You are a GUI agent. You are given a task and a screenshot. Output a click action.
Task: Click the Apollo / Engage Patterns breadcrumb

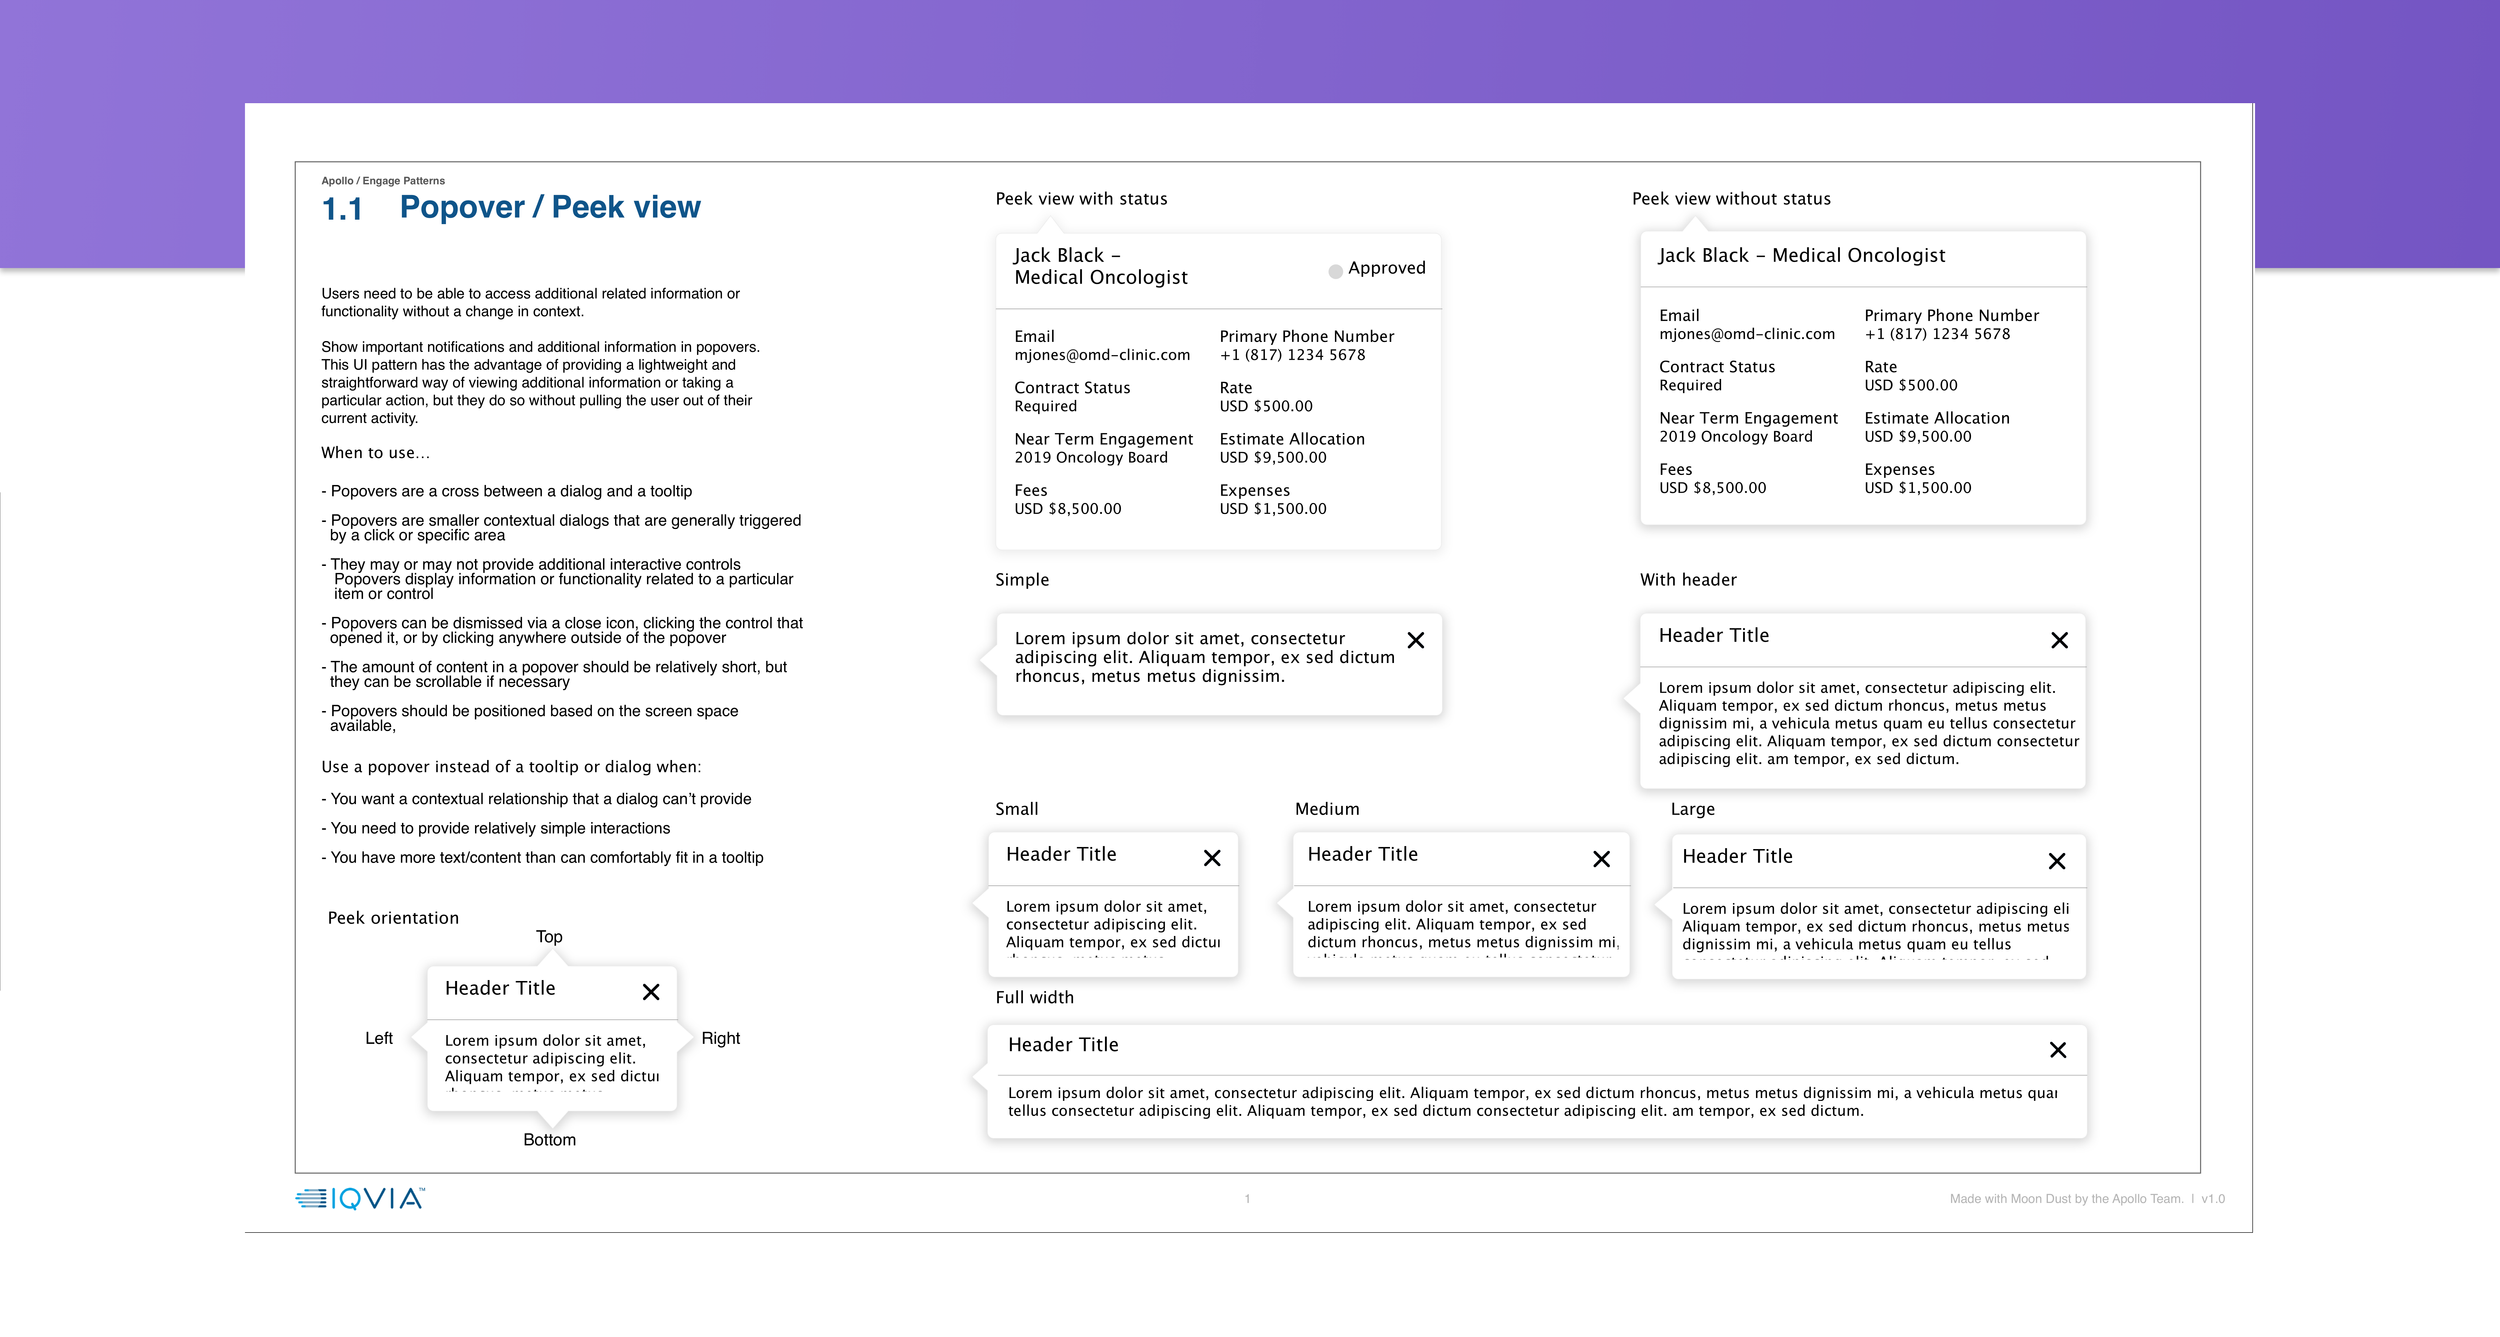[382, 181]
